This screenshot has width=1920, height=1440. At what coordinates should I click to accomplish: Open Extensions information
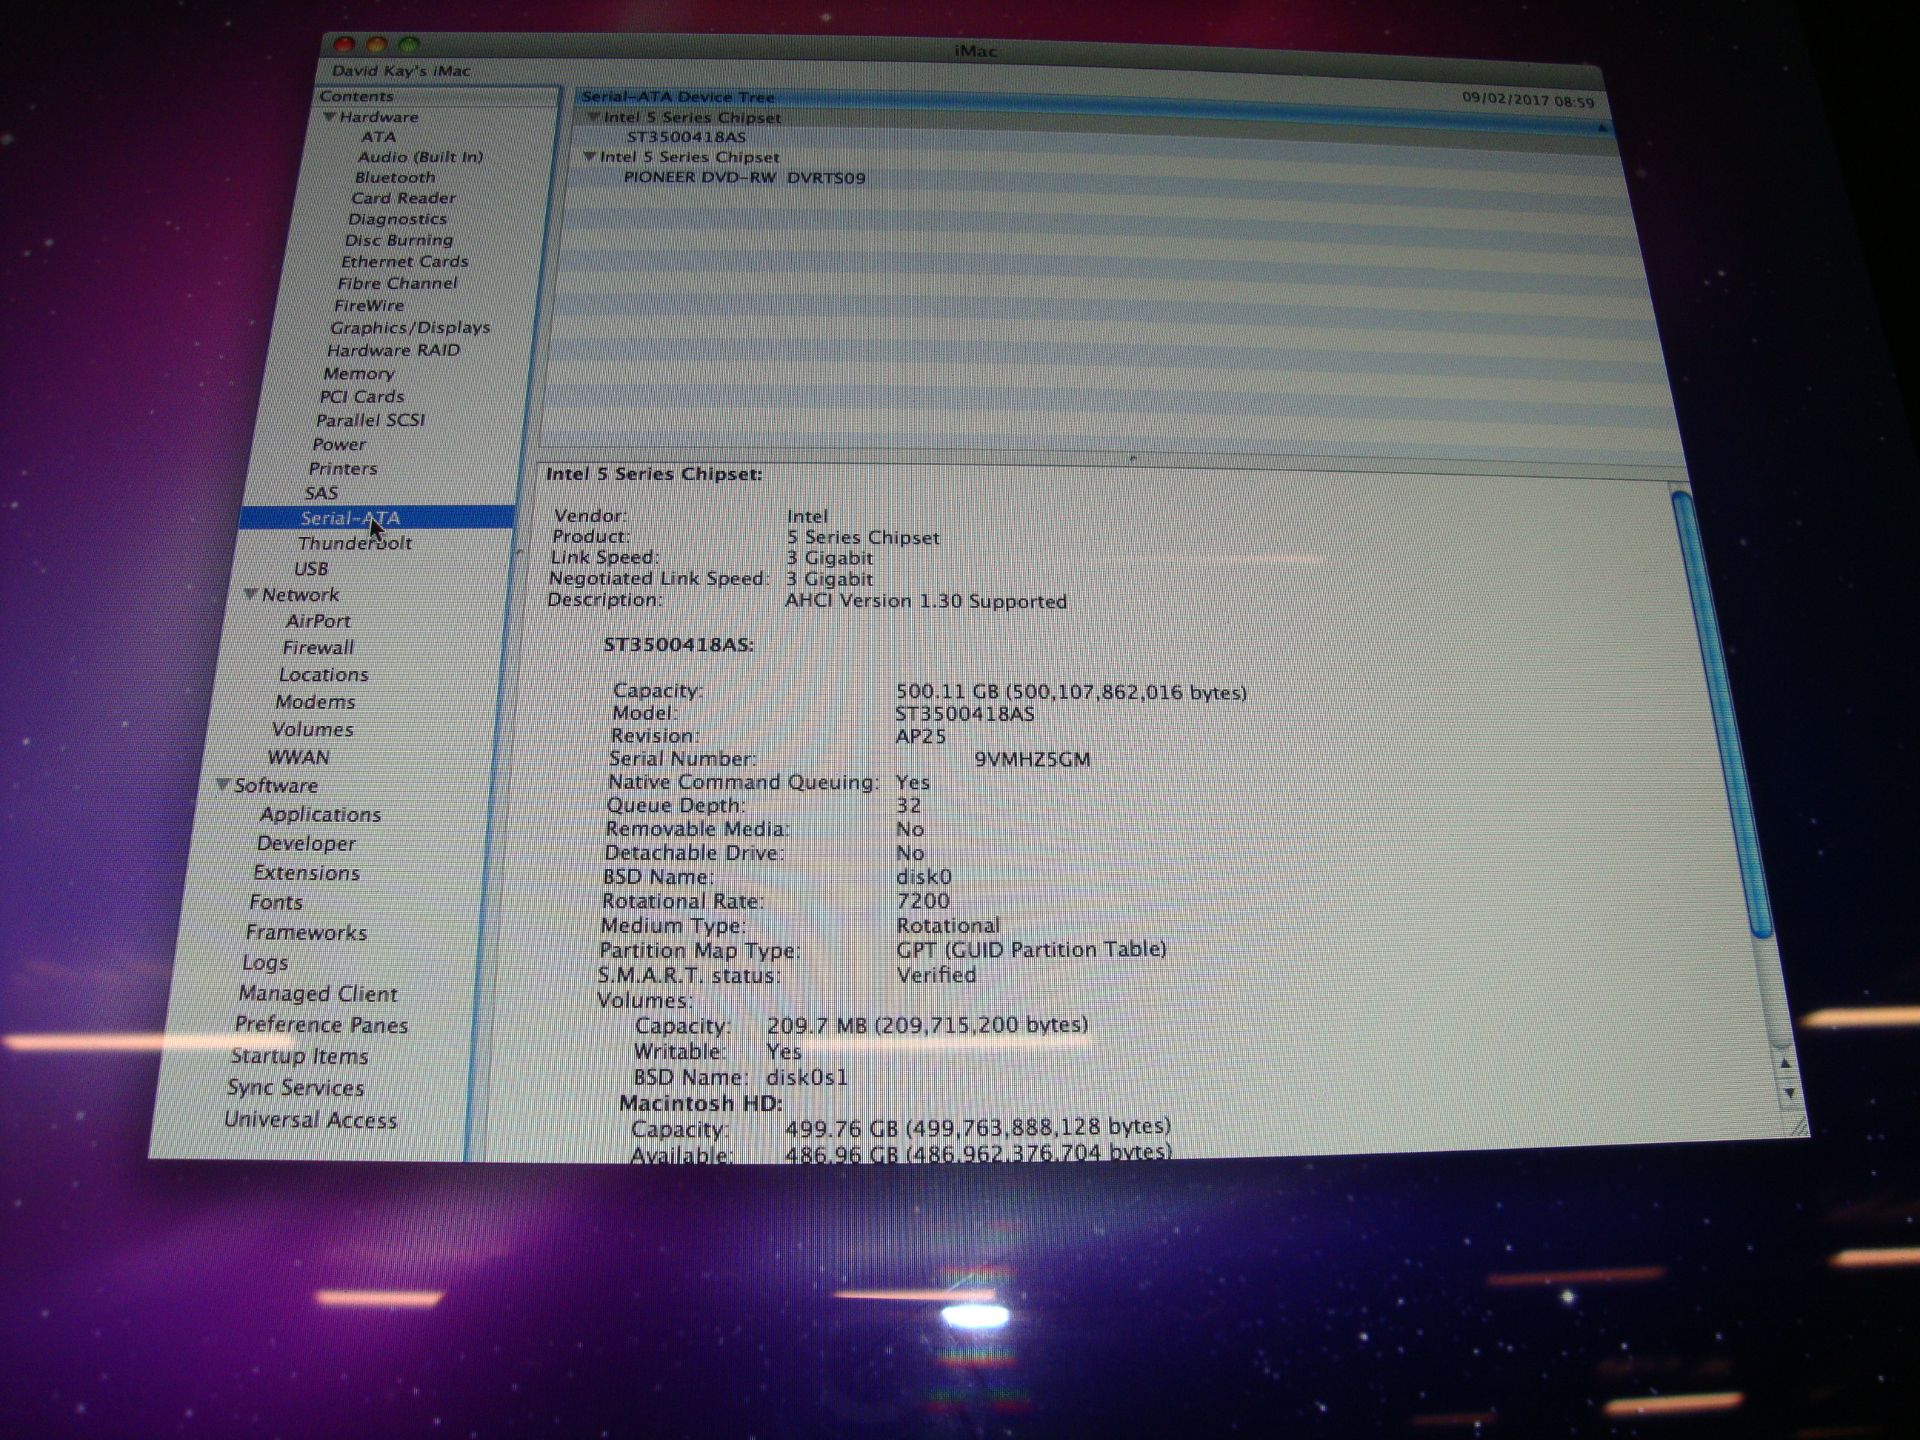(306, 872)
